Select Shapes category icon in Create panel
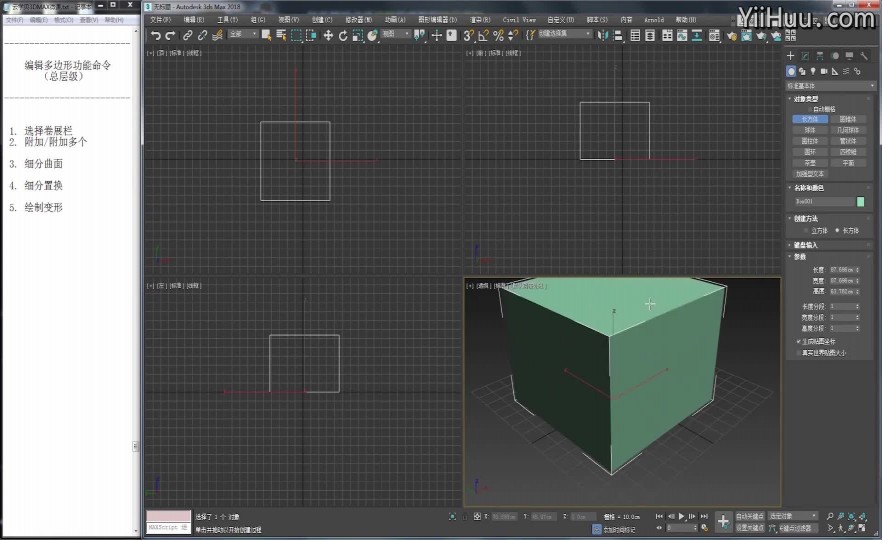The image size is (882, 540). (802, 71)
